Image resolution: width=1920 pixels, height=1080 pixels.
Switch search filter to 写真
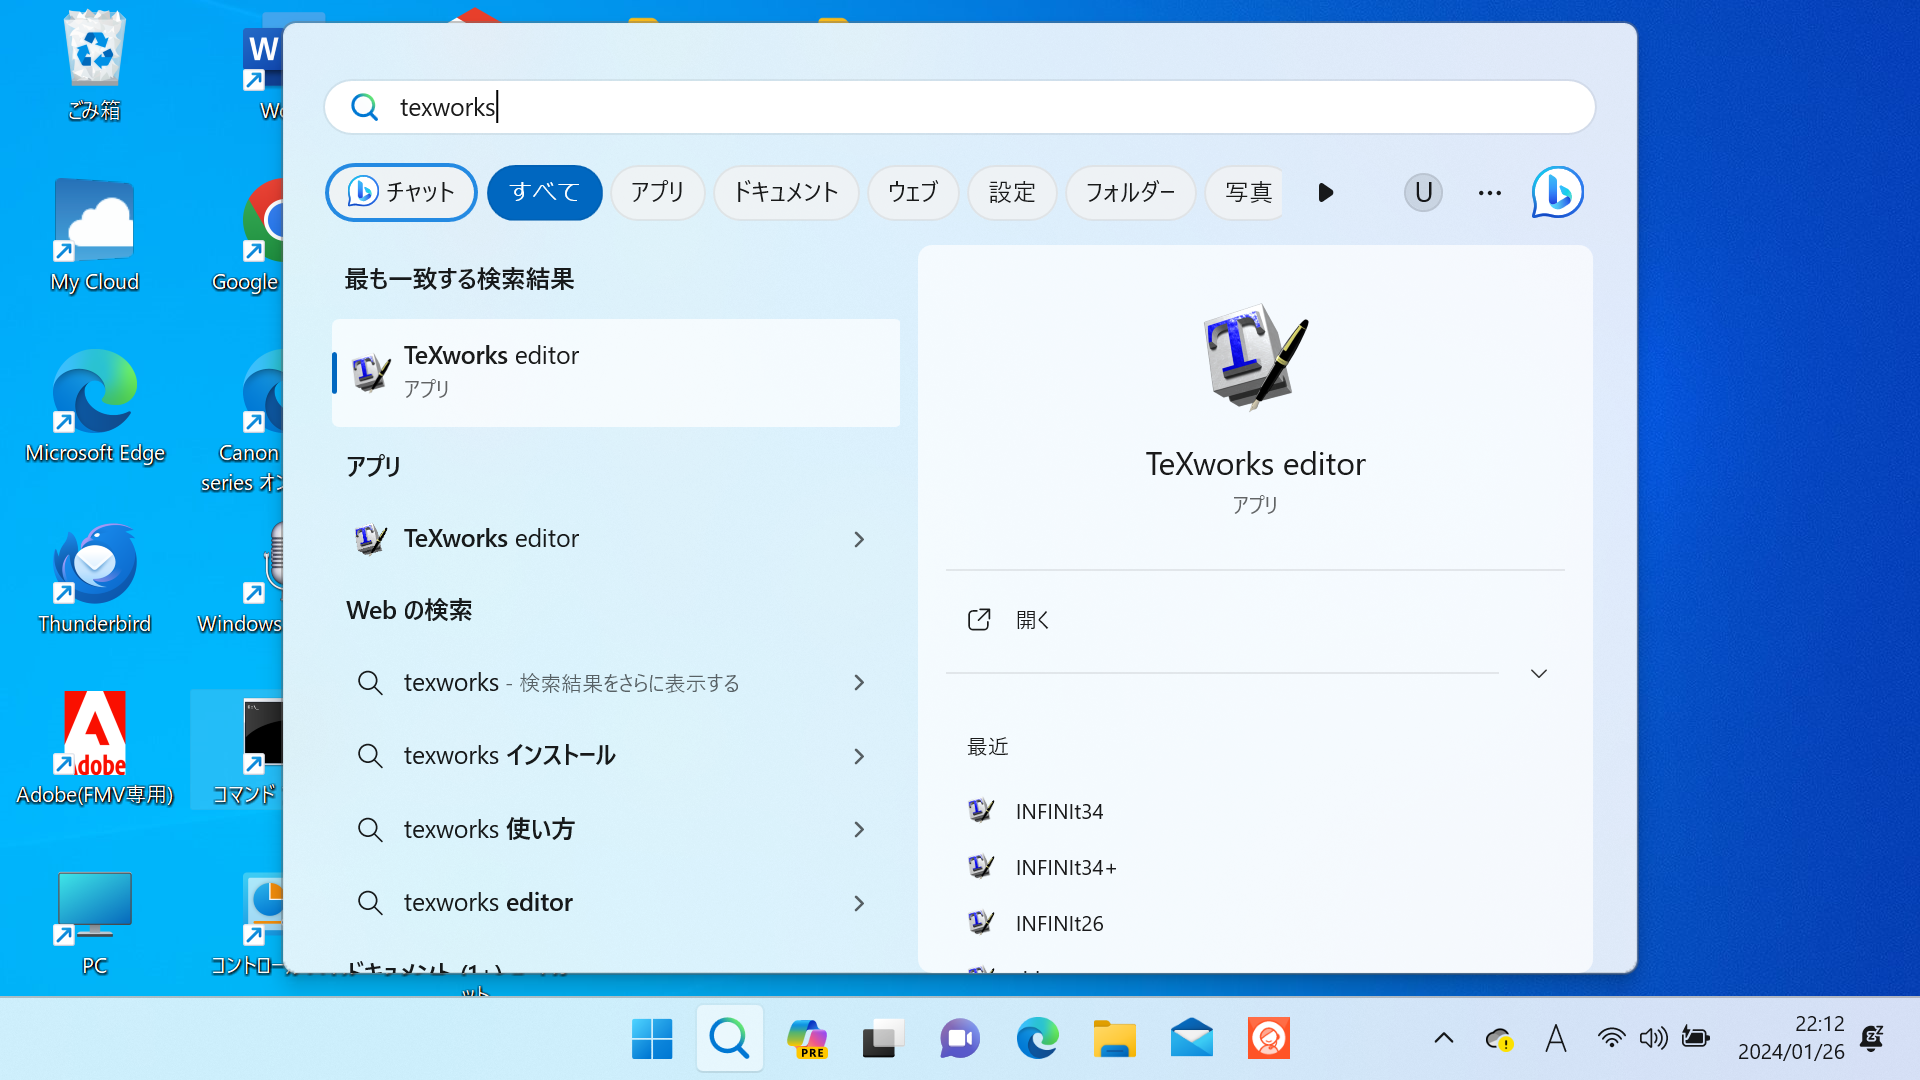point(1246,192)
